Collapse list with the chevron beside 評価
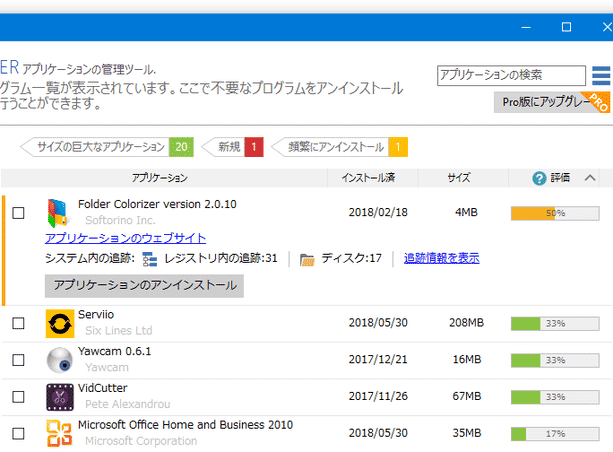Screen dimensions: 613x452 (x=590, y=178)
